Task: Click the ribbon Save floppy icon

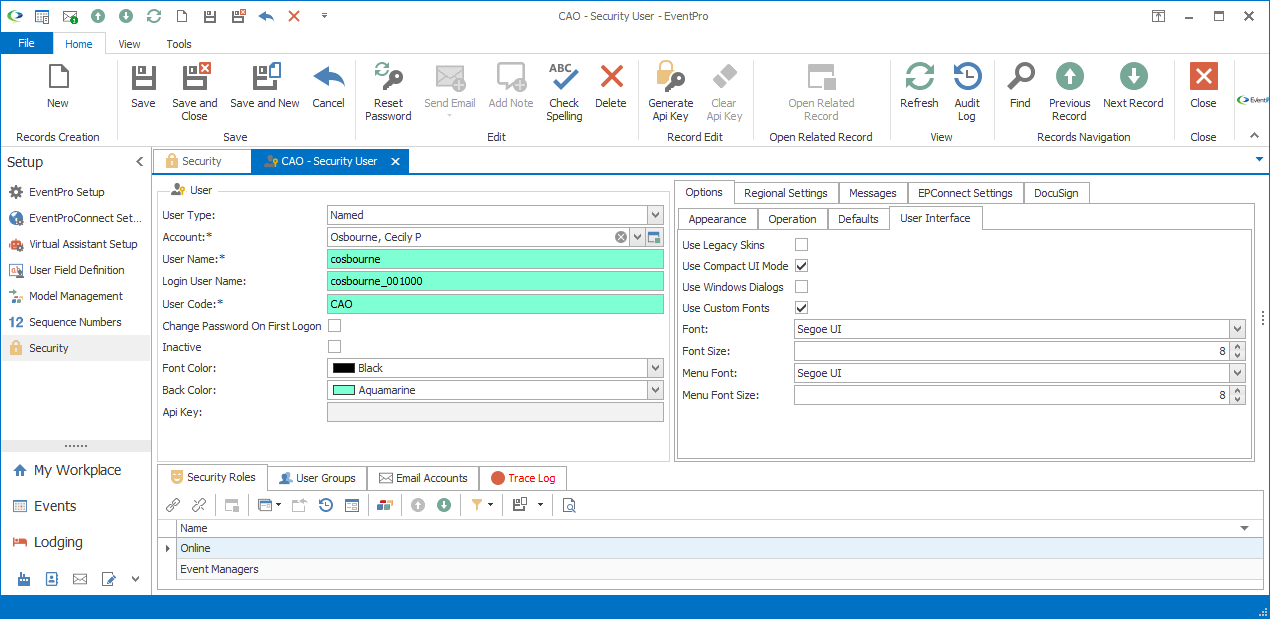Action: 143,78
